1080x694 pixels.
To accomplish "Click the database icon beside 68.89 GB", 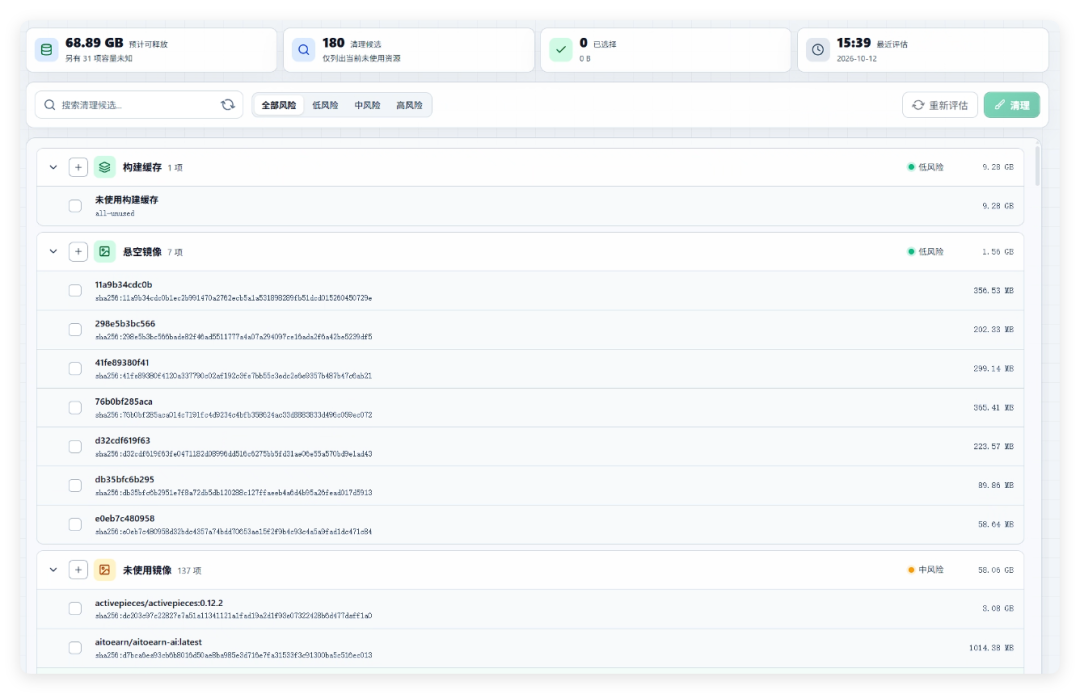I will click(46, 50).
